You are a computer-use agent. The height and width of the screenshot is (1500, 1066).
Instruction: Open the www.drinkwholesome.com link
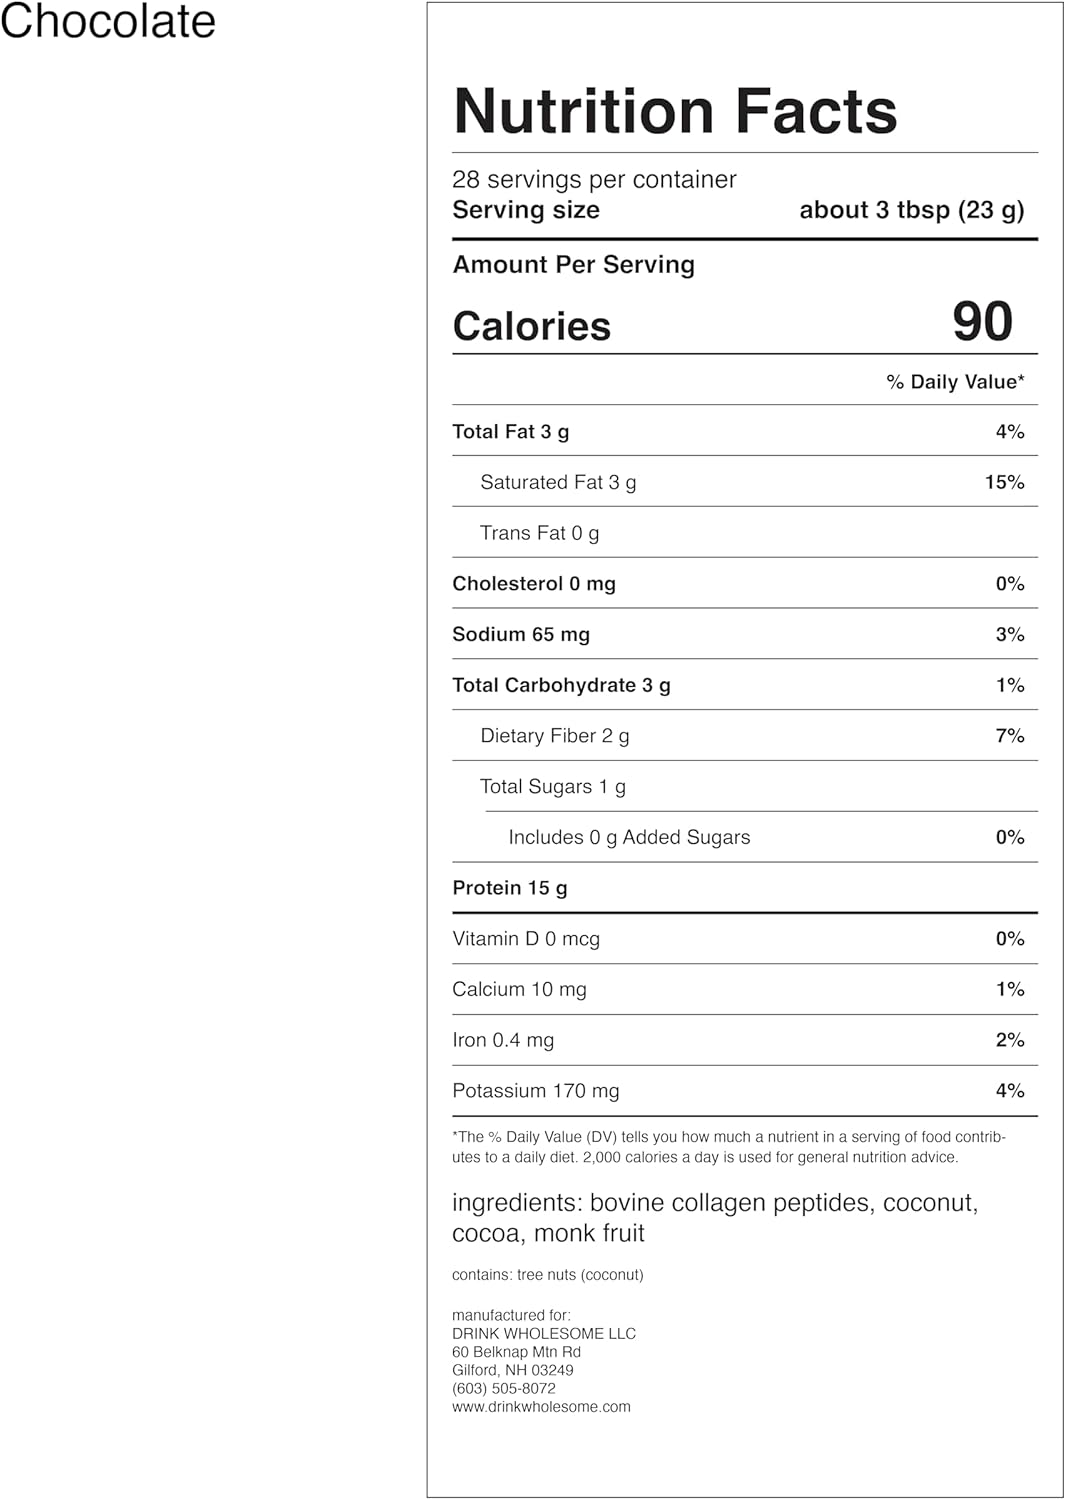coord(541,1407)
